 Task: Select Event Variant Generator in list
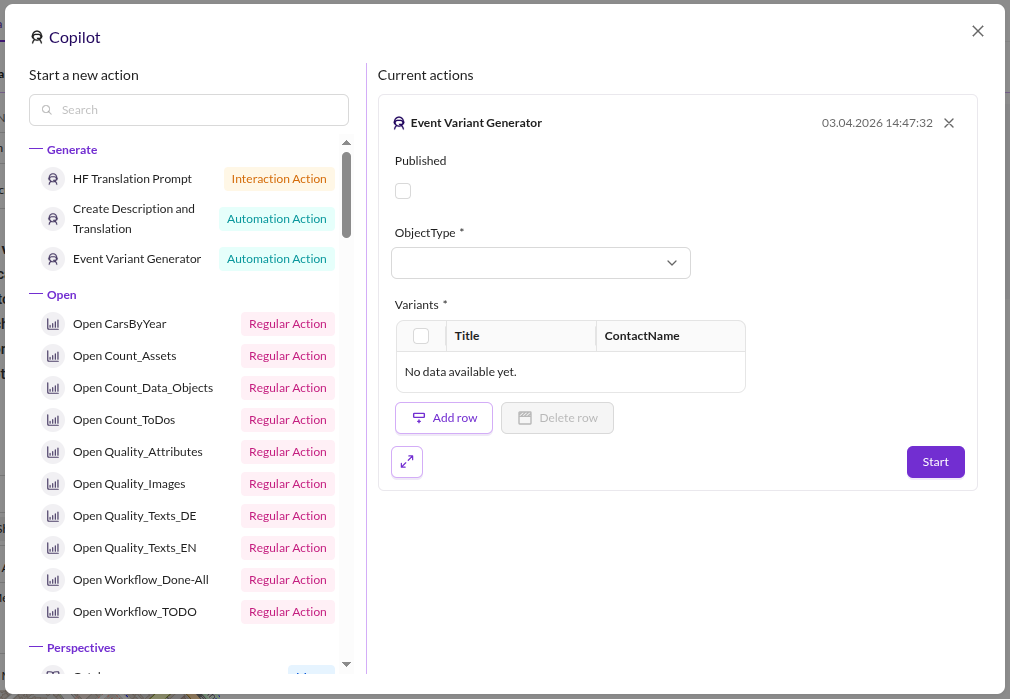click(x=188, y=259)
